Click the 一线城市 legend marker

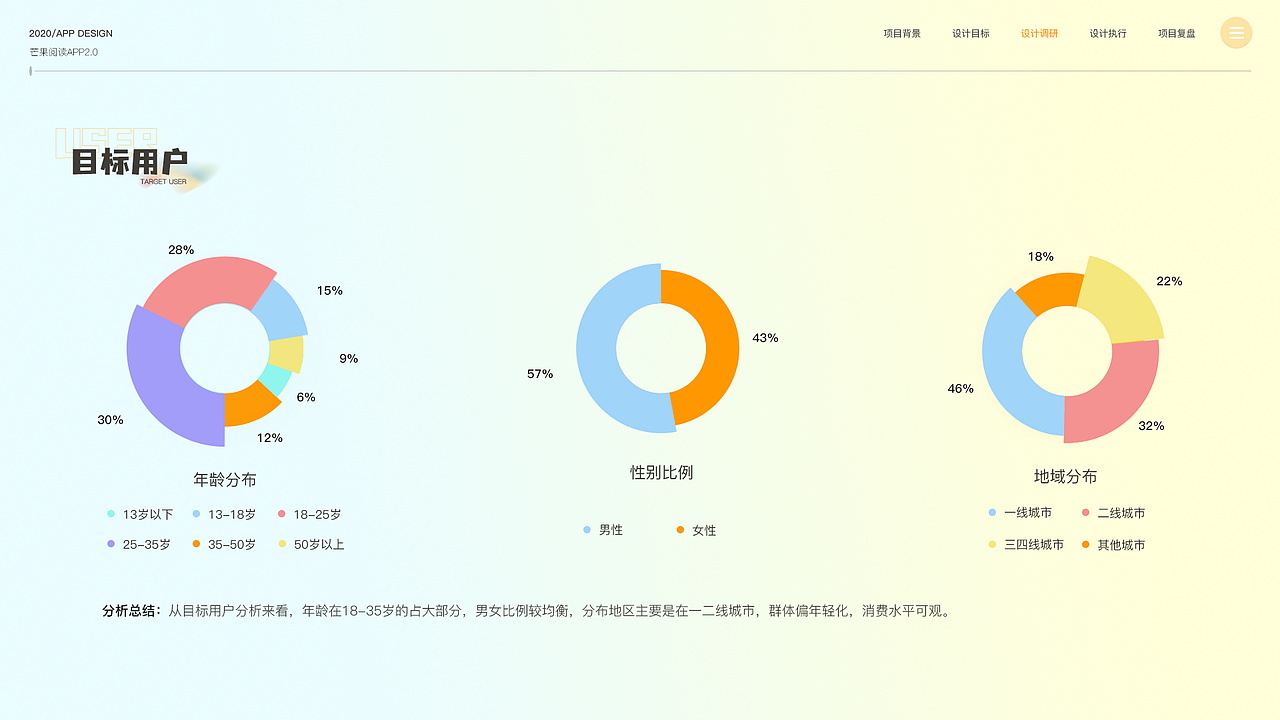[991, 512]
